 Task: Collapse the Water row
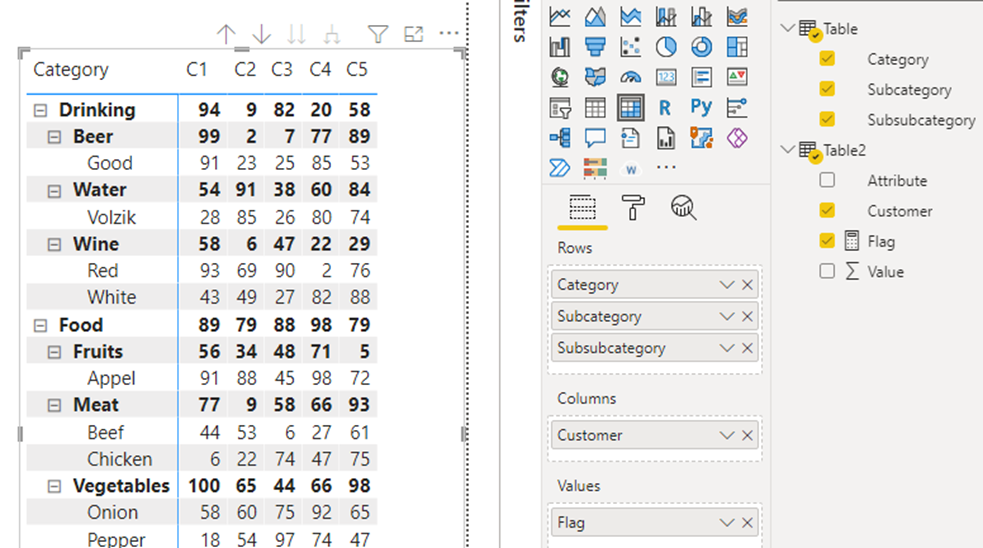point(55,191)
